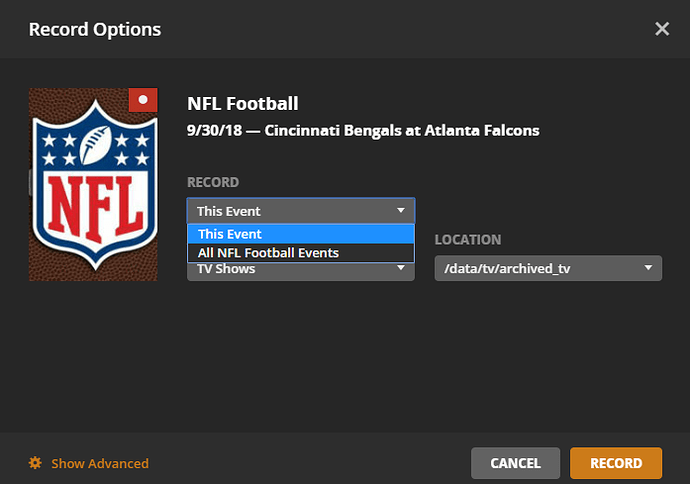690x484 pixels.
Task: Click the RECORD field label
Action: pyautogui.click(x=213, y=183)
